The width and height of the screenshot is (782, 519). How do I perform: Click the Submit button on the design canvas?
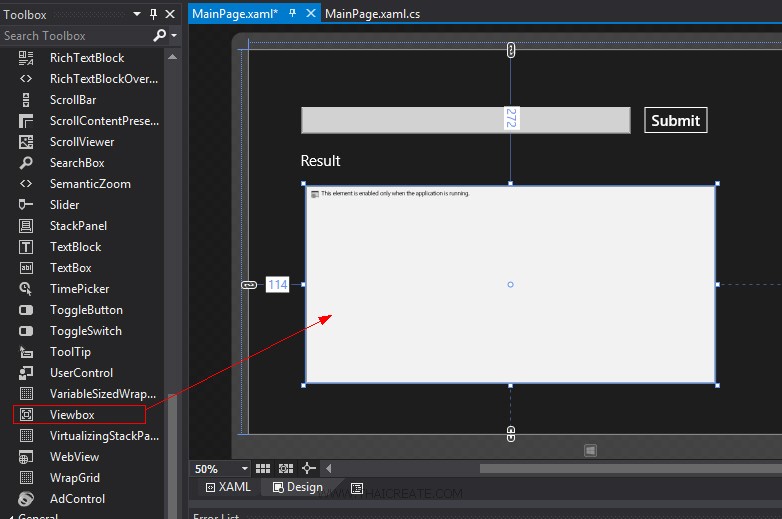point(675,120)
